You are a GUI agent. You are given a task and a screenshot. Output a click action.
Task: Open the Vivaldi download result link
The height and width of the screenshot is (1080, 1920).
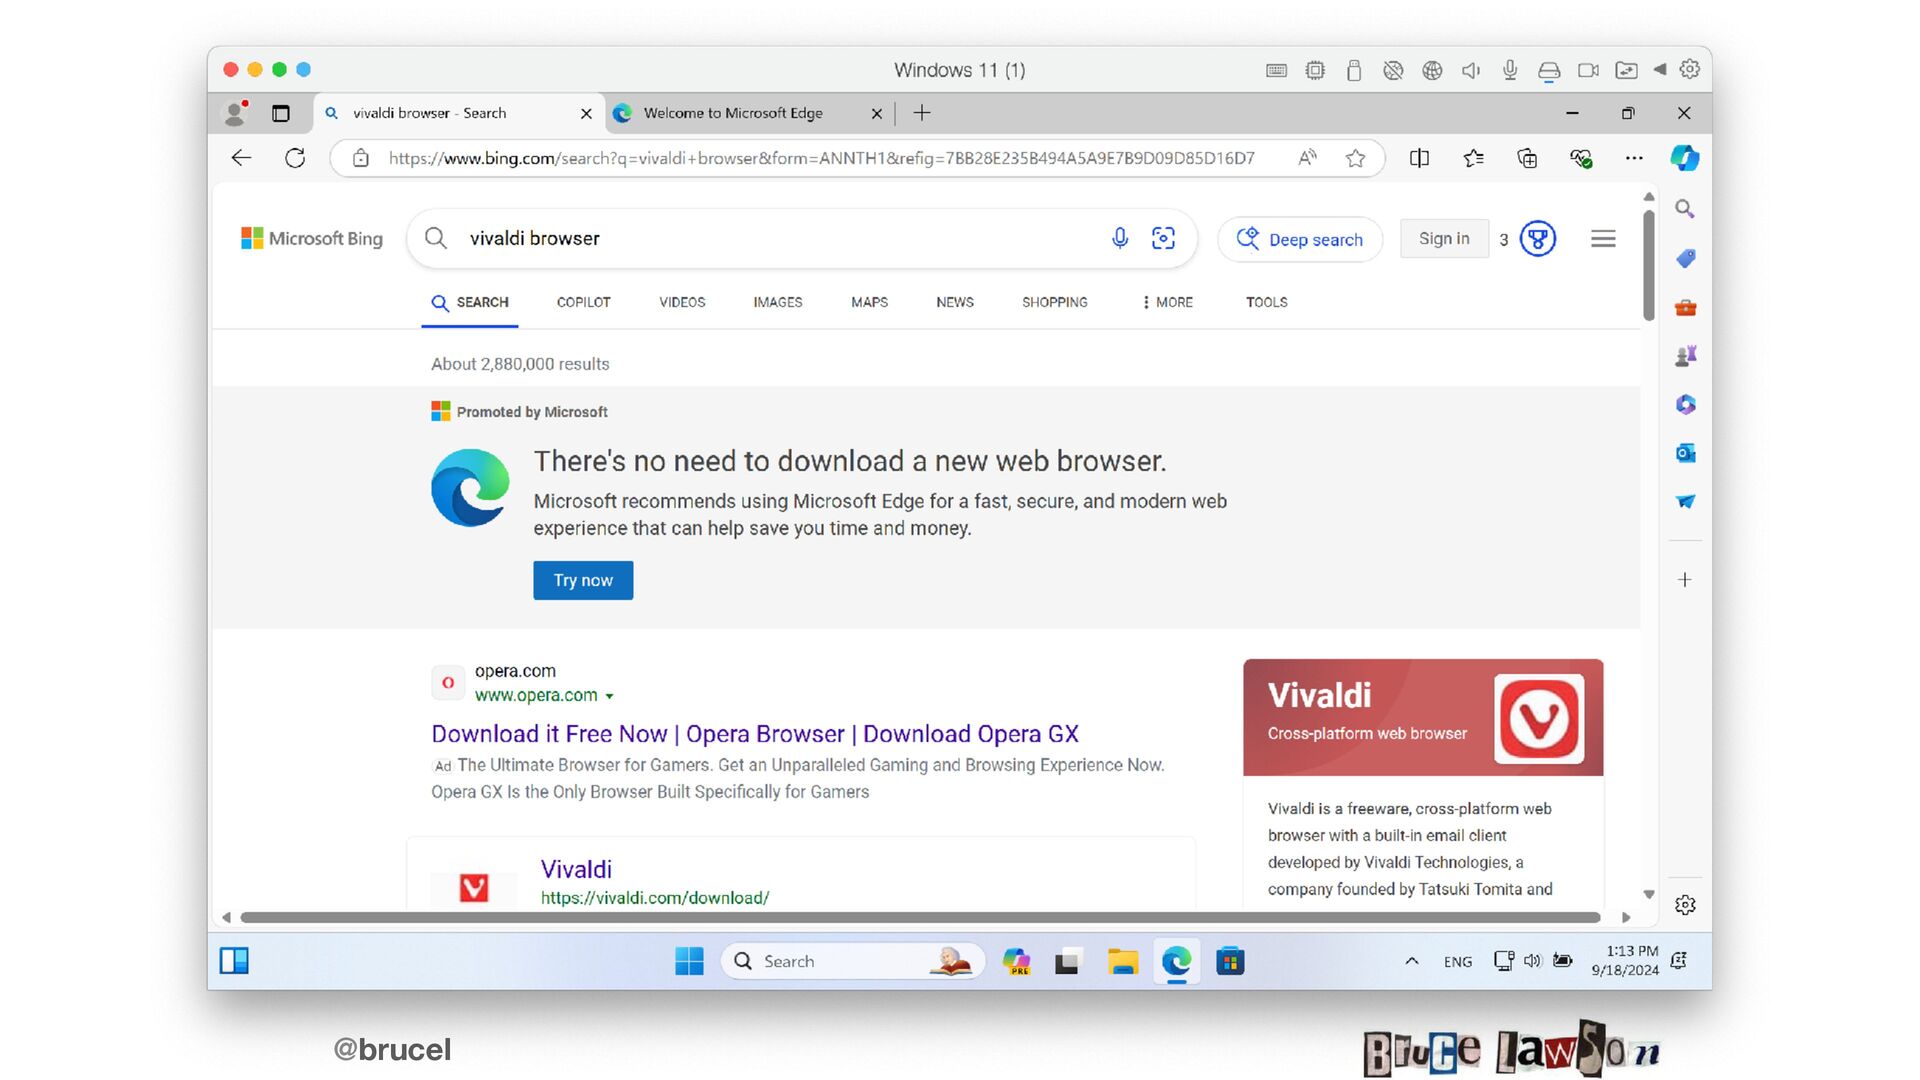[x=576, y=869]
